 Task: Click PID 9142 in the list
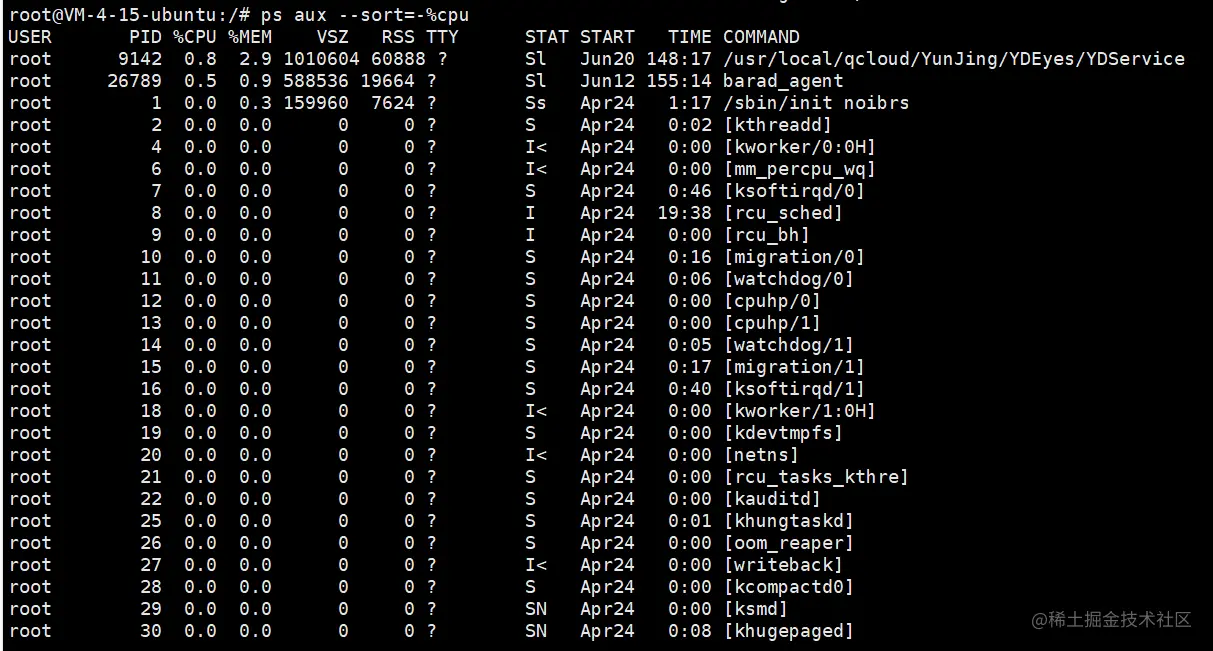pos(140,59)
